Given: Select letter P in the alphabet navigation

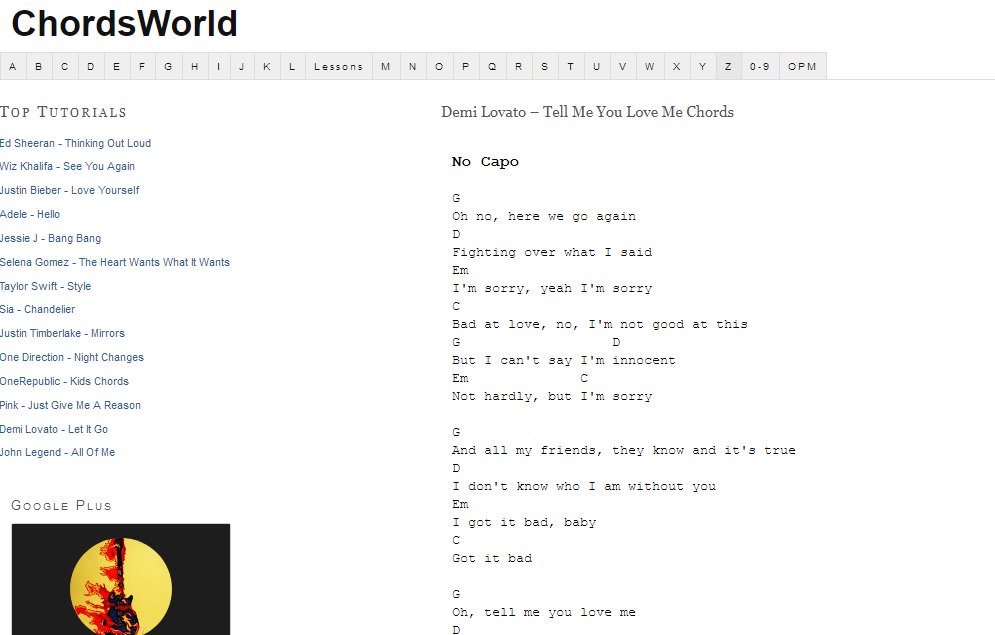Looking at the screenshot, I should click(x=466, y=66).
